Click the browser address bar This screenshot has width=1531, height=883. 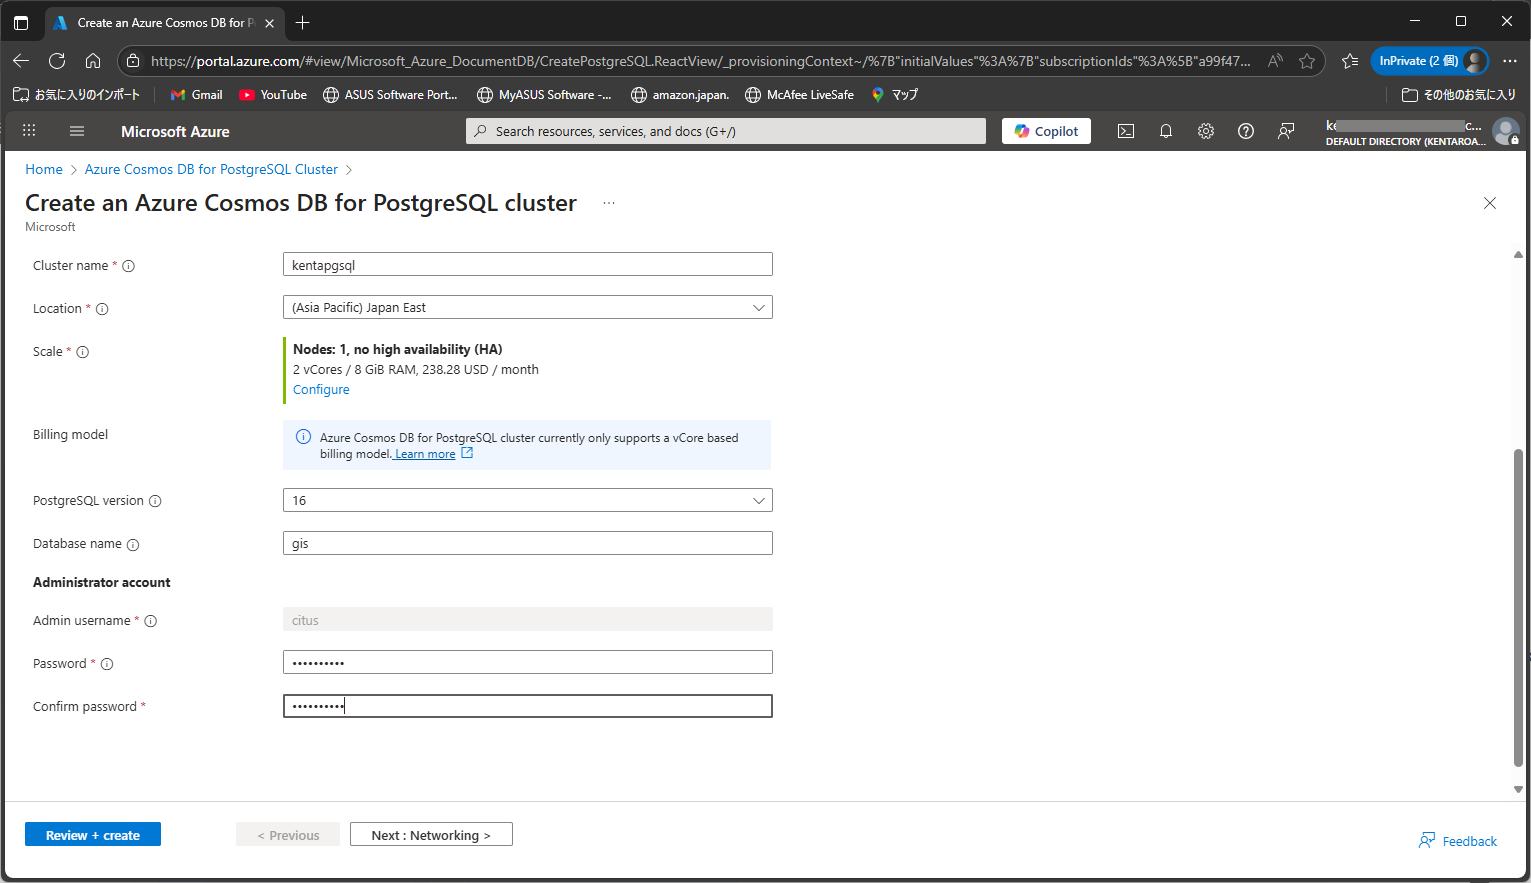pyautogui.click(x=700, y=61)
